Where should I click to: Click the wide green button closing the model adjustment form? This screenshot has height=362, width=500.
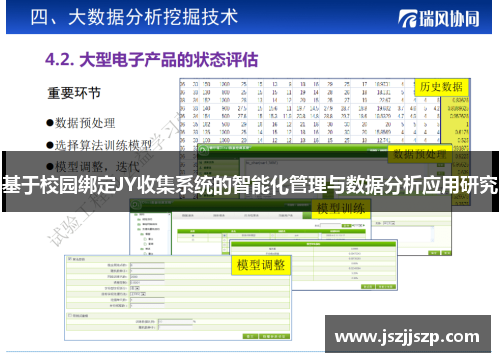click(274, 336)
